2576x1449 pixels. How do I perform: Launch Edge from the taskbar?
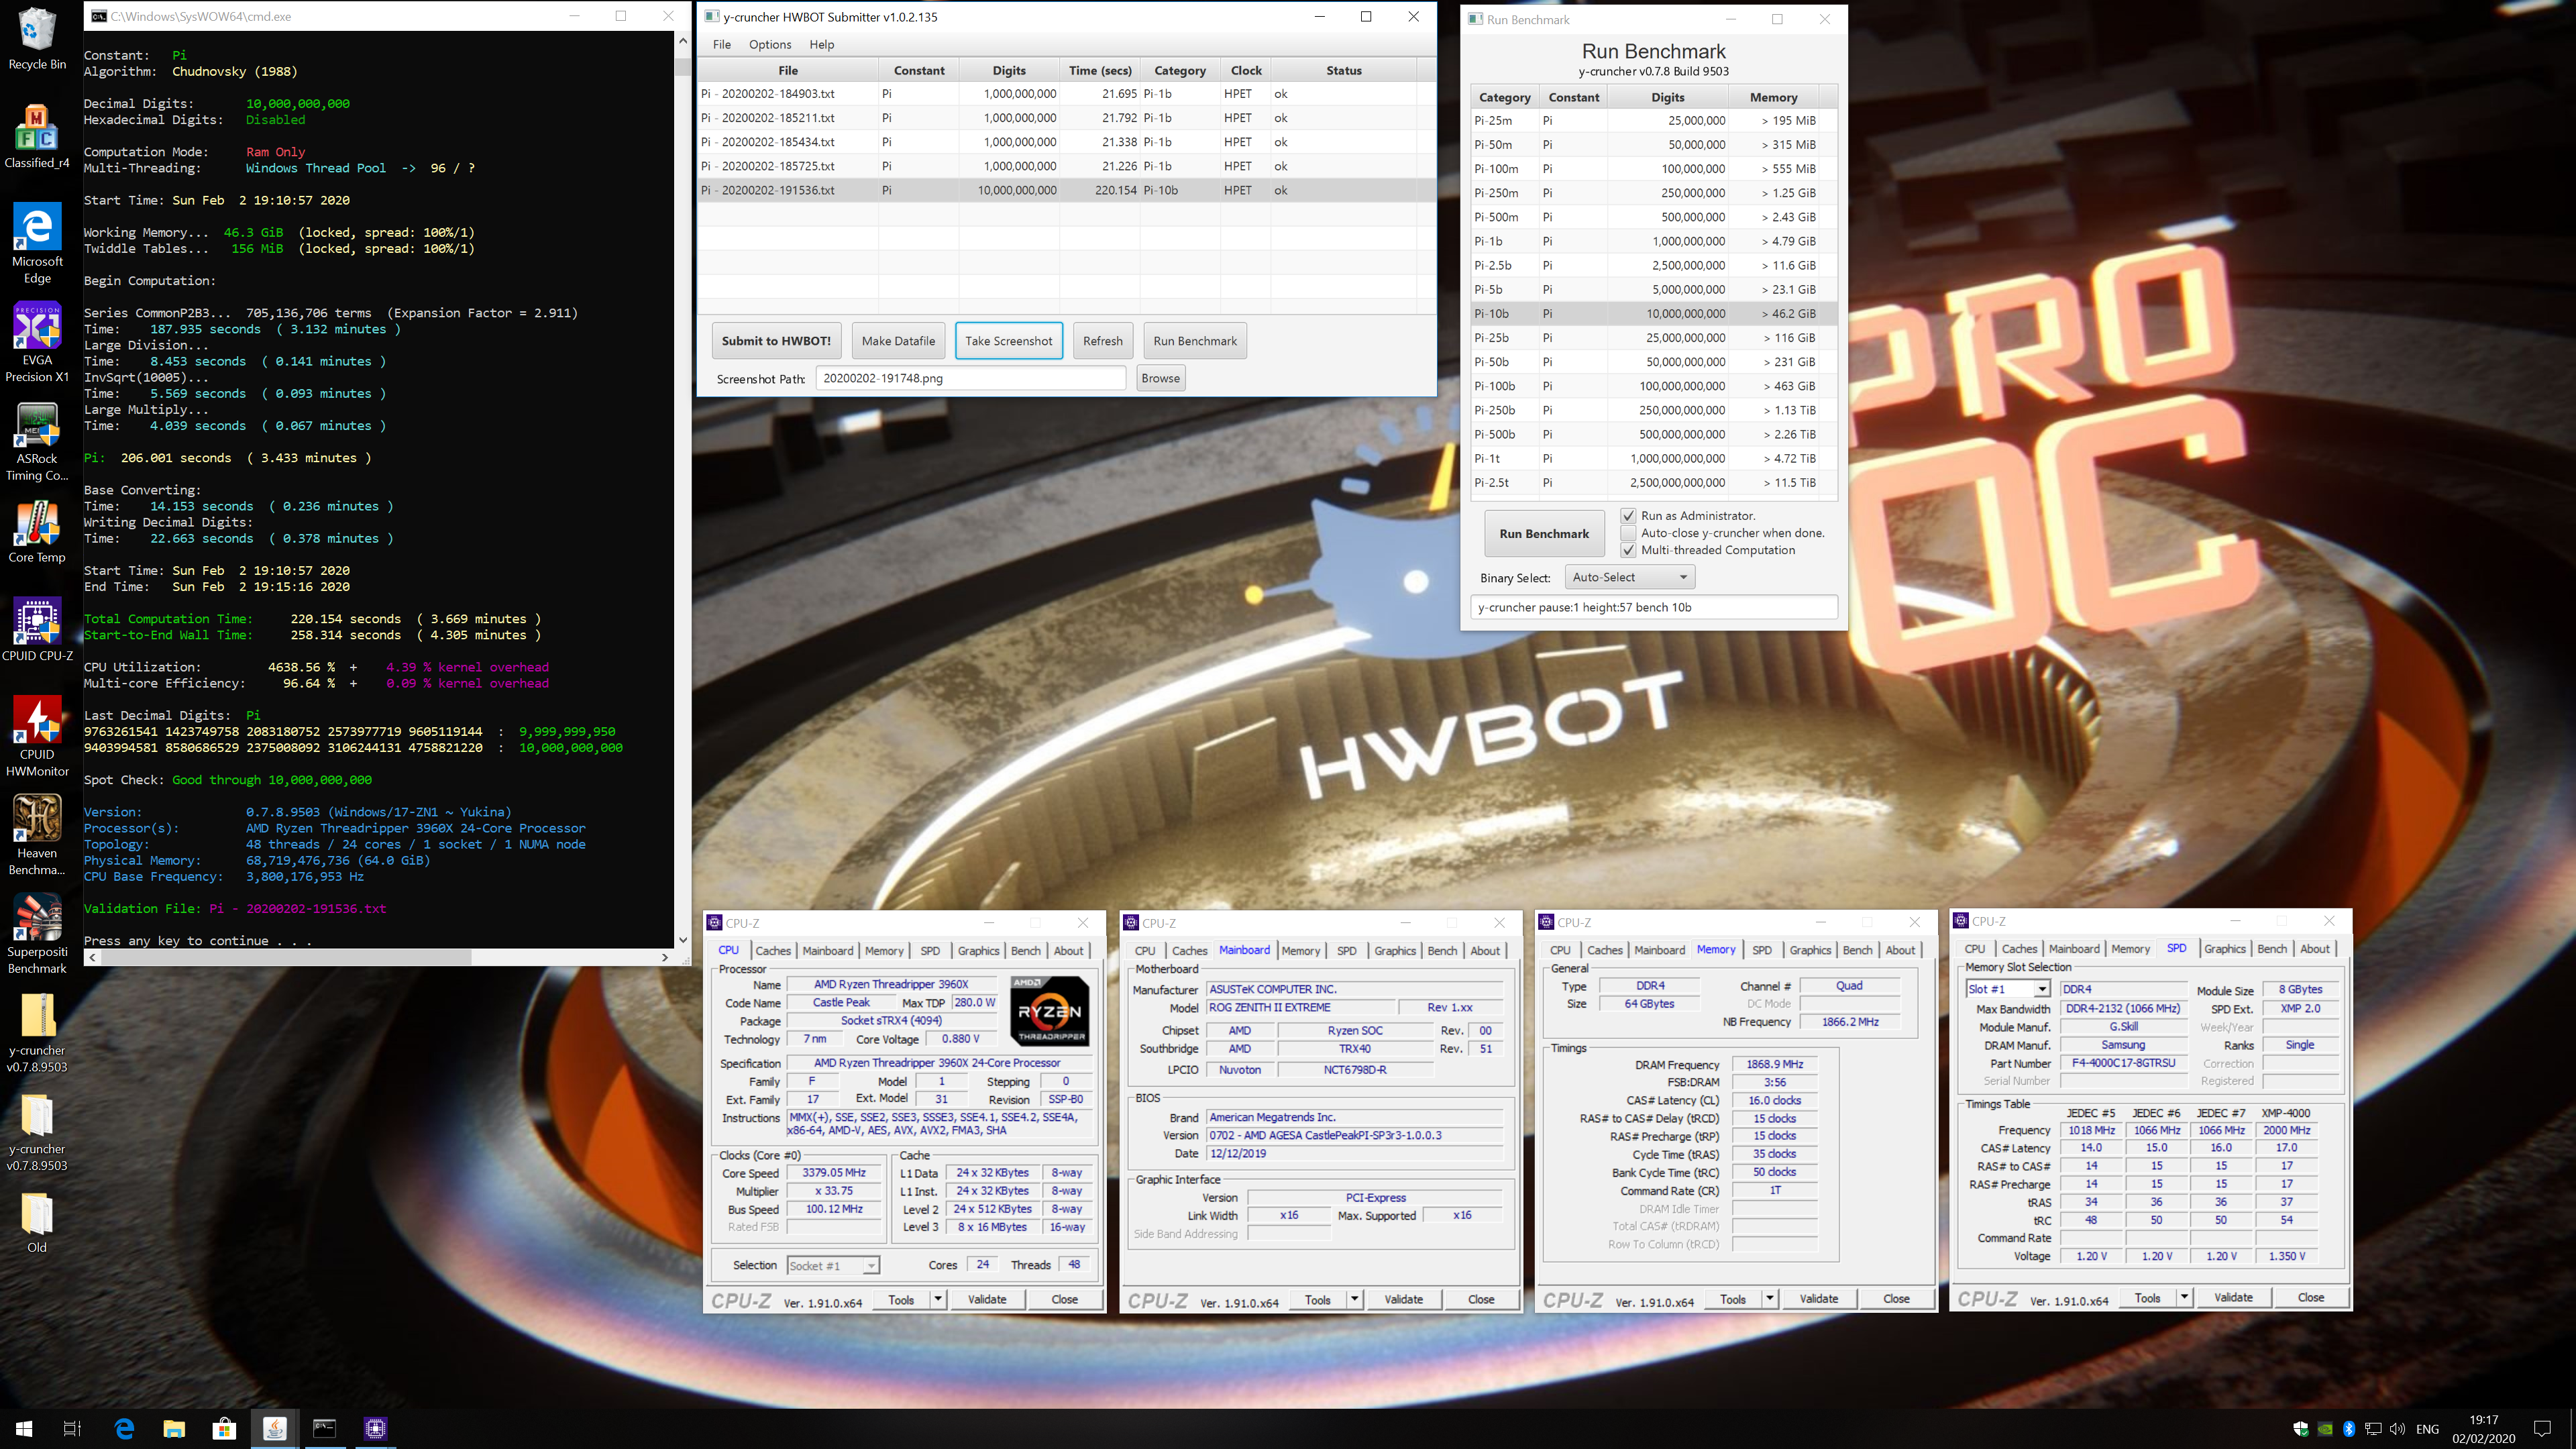[x=124, y=1428]
